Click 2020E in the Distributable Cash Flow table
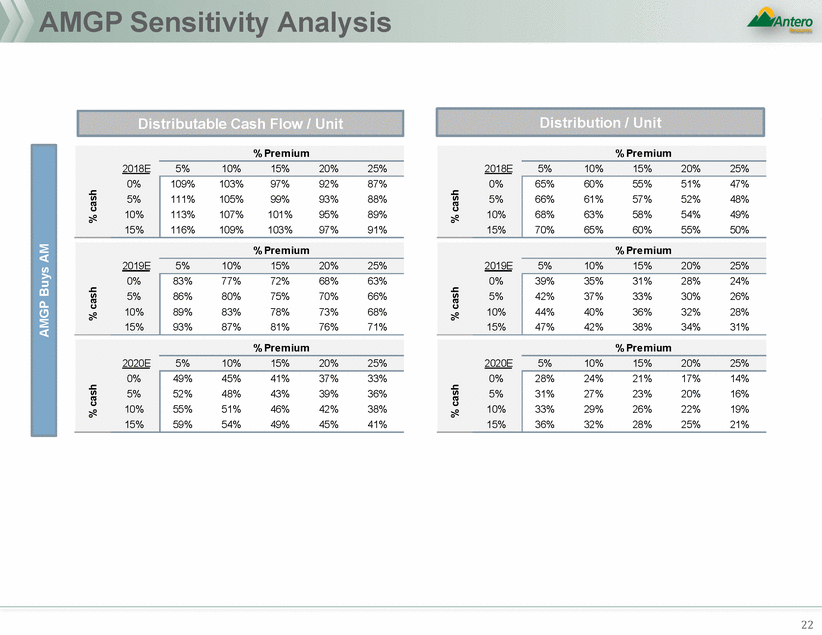822x635 pixels. [x=134, y=364]
